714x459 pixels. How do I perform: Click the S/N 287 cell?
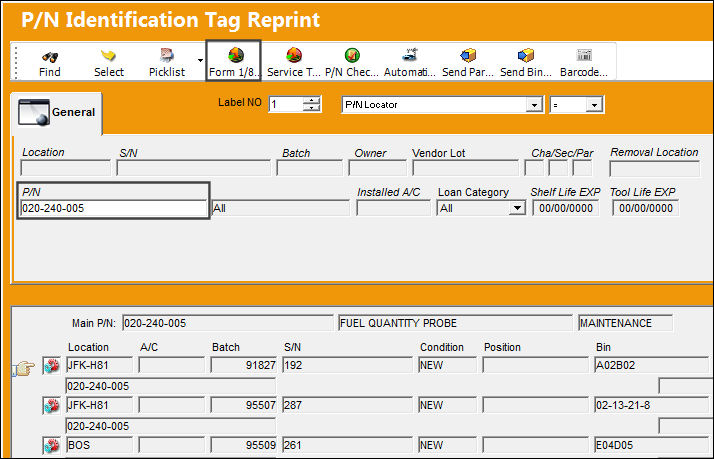[347, 405]
